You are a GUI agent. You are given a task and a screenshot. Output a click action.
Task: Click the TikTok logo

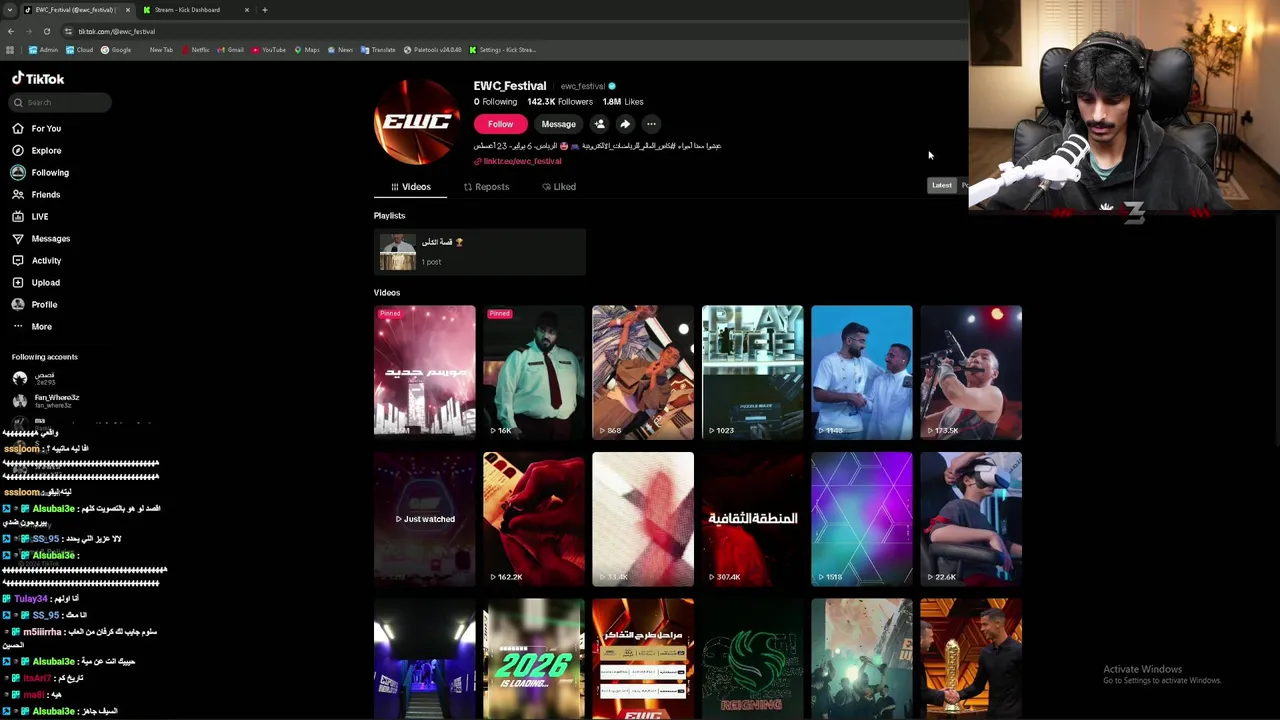(x=38, y=78)
